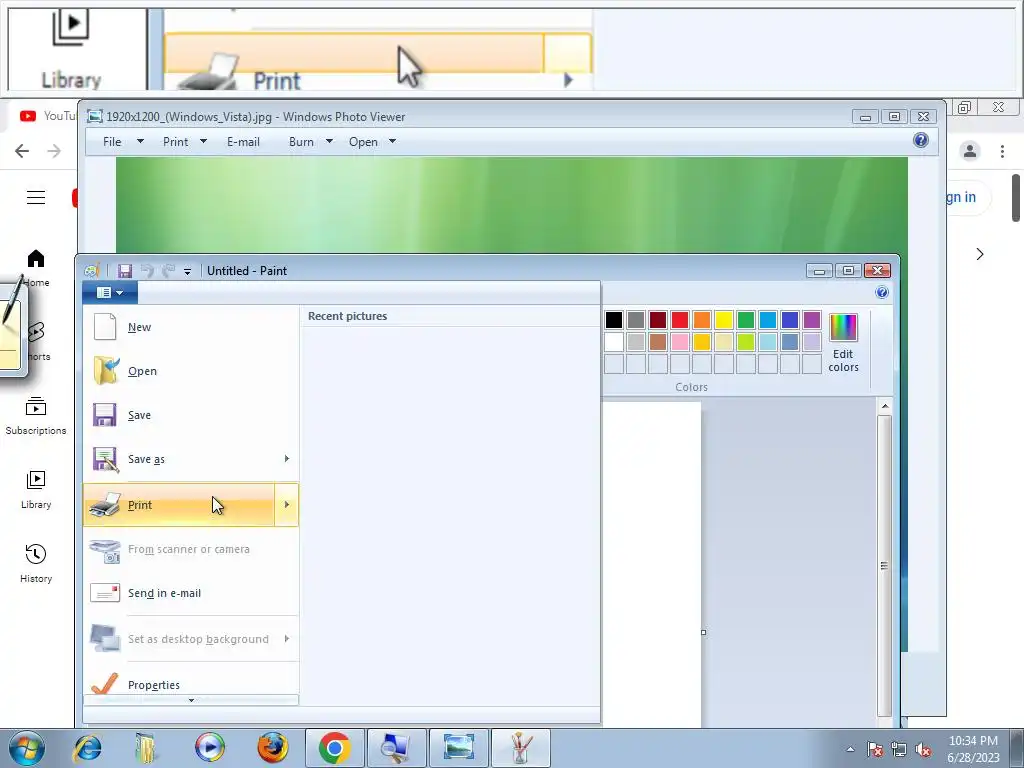Open YouTube History in sidebar
The image size is (1024, 768).
click(36, 563)
